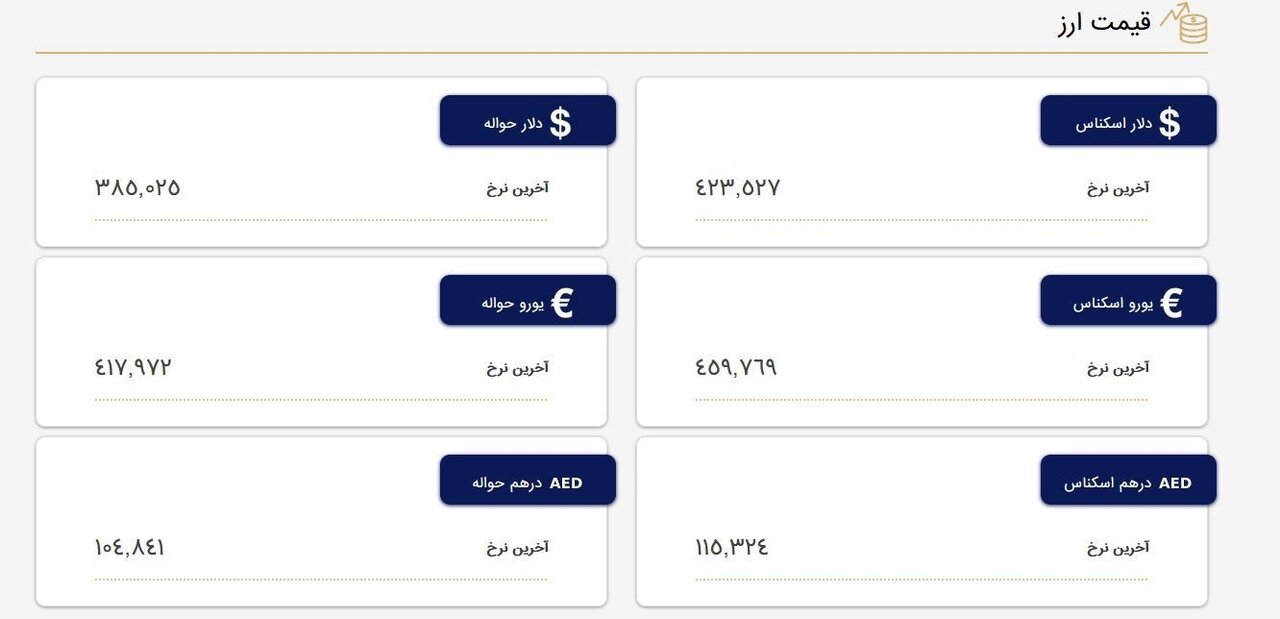Click the price ٣٨٥,٠٢٥ for dollar transfer

click(x=136, y=187)
